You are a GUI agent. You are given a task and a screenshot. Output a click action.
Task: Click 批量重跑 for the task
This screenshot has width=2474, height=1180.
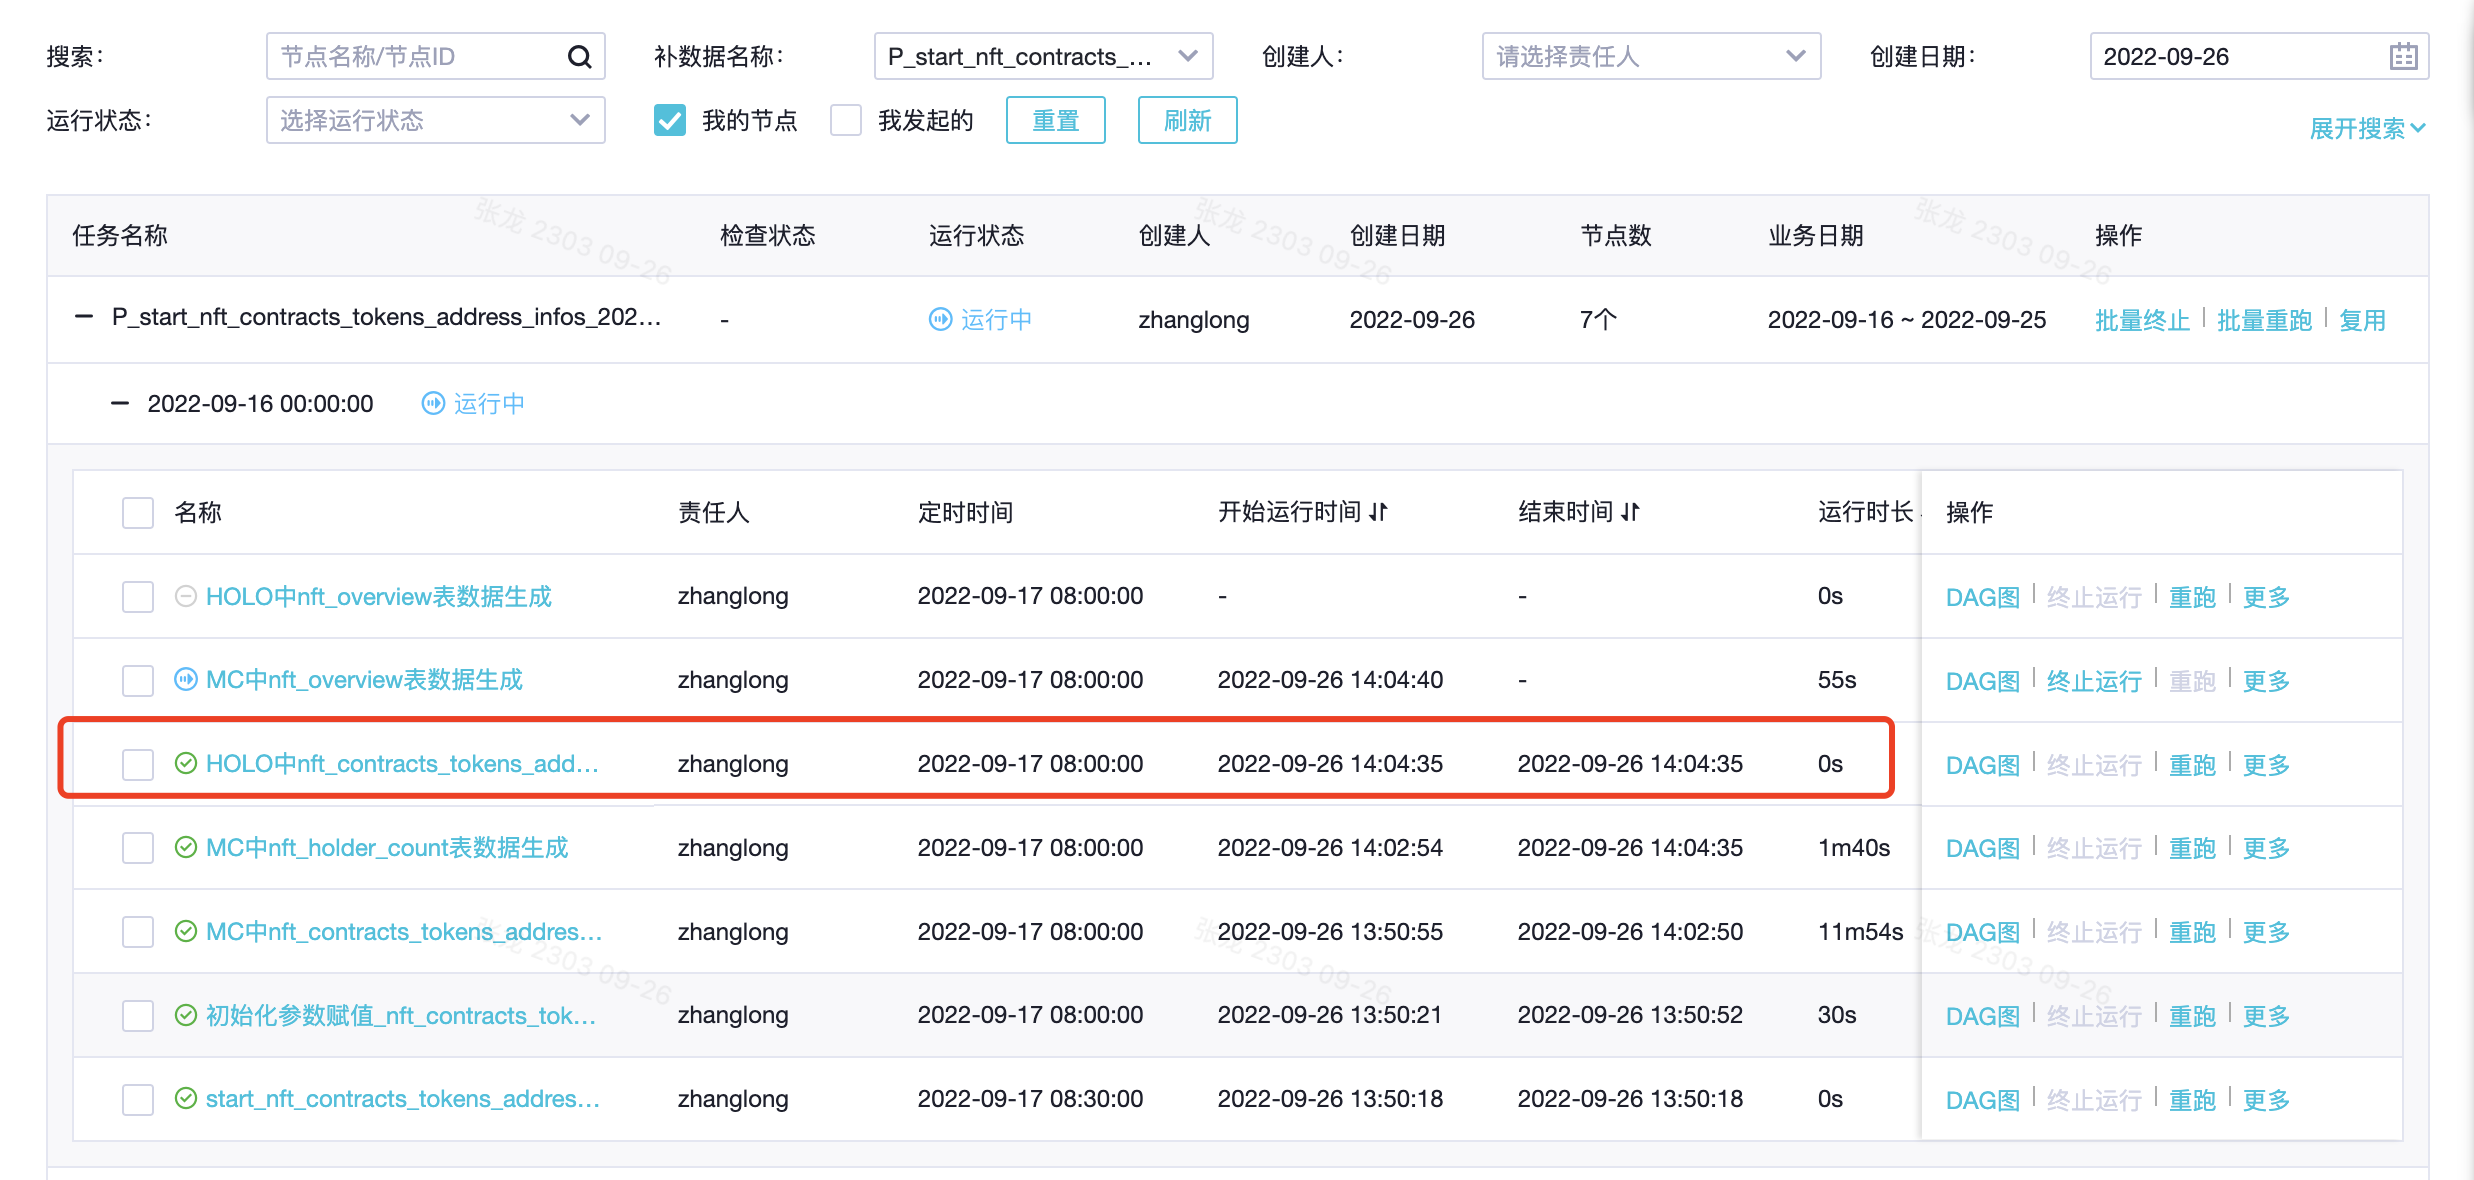pos(2264,320)
